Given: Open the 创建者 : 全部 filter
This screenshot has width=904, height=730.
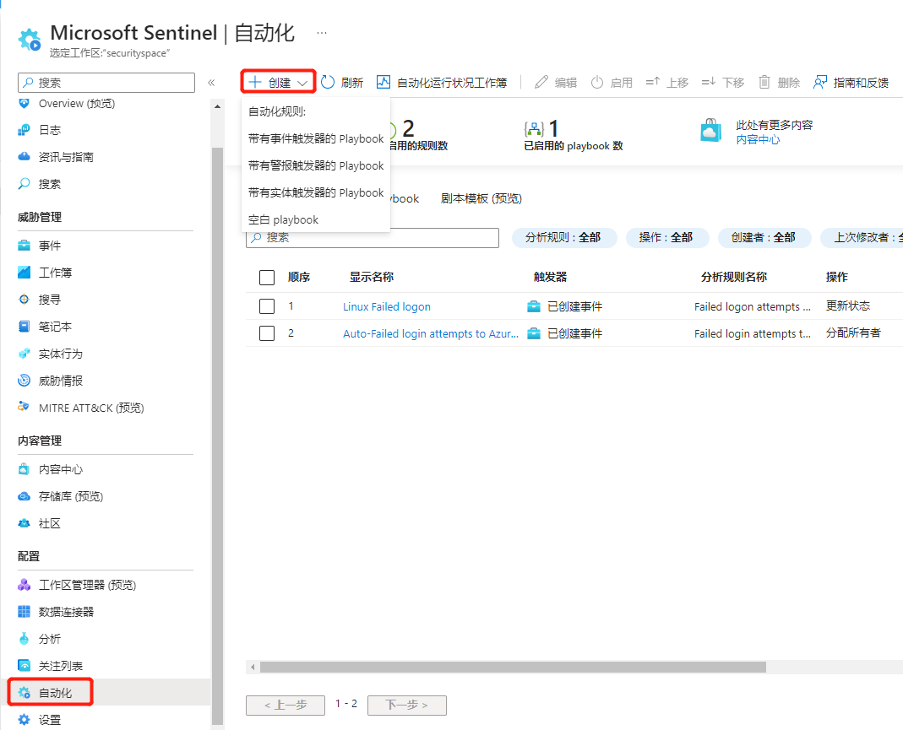Looking at the screenshot, I should 764,238.
